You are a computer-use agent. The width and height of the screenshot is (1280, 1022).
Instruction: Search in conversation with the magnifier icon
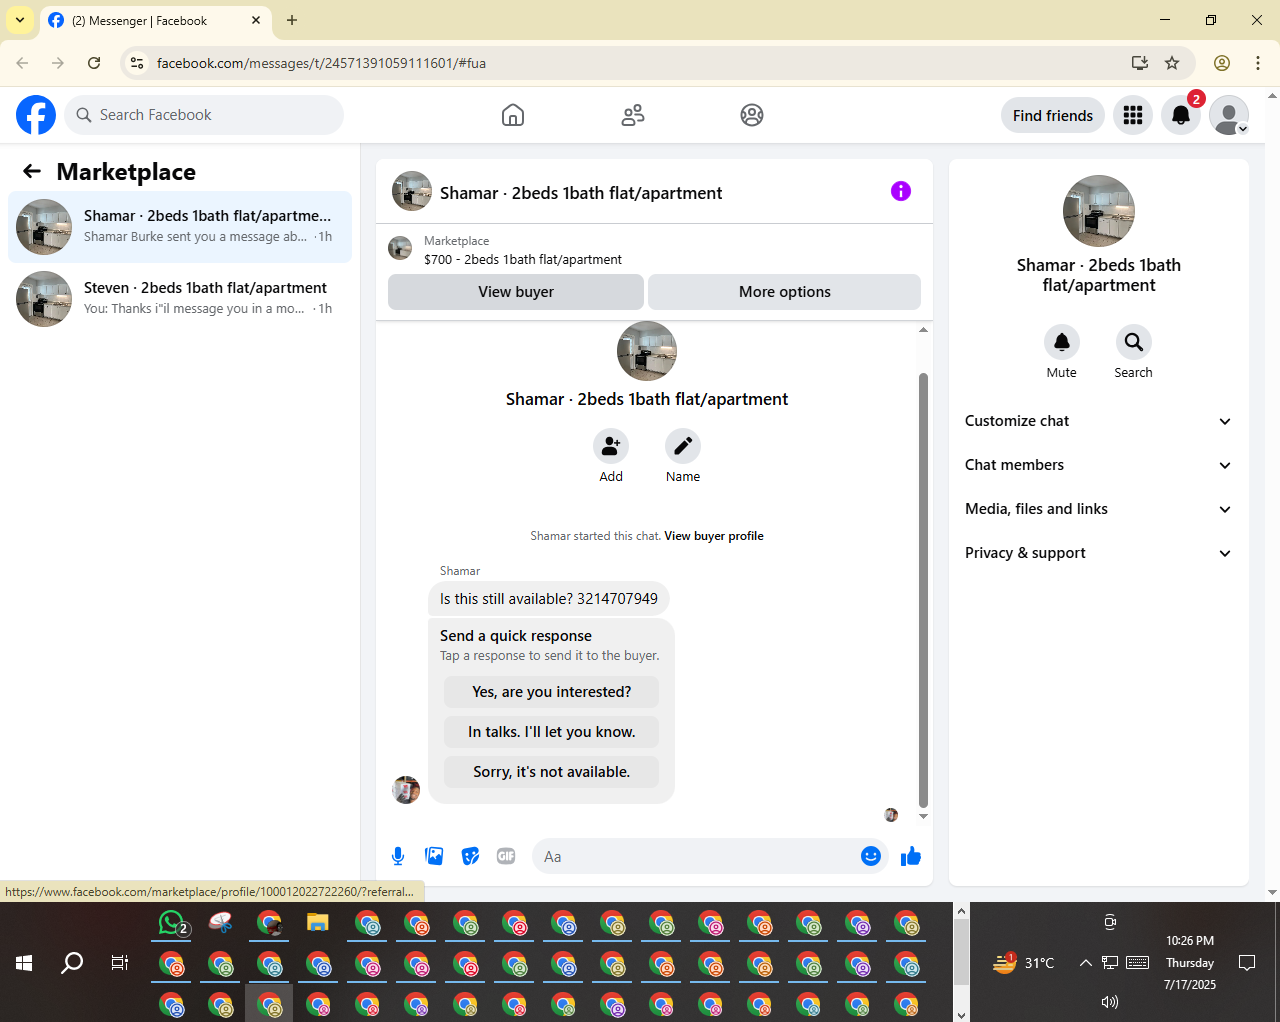1134,342
